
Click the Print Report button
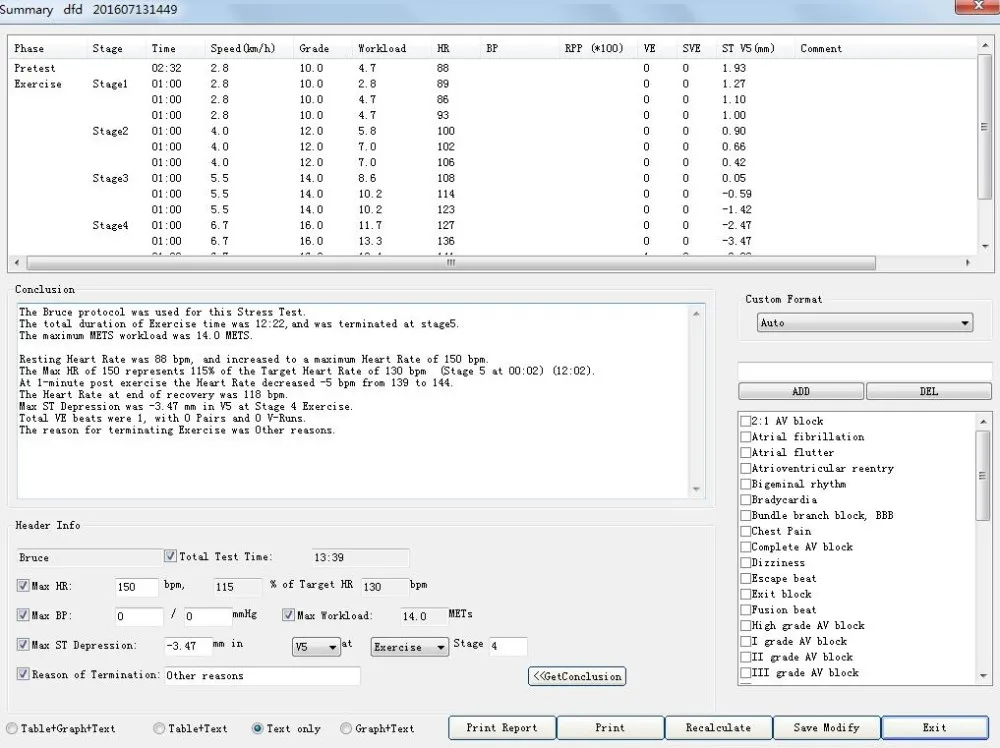501,728
